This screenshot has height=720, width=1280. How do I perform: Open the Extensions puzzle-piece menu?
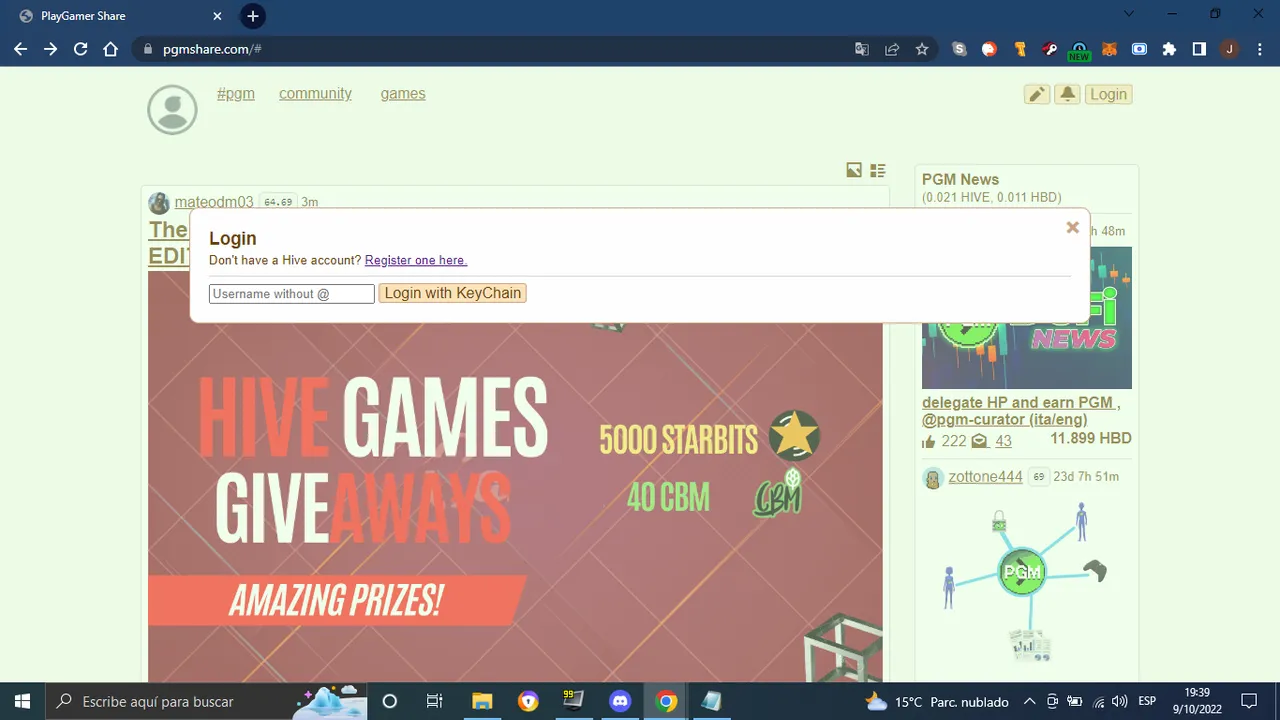pos(1169,49)
